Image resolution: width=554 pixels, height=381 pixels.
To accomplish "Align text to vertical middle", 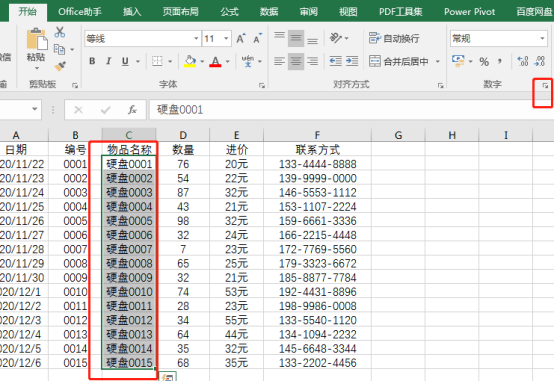I will [296, 39].
